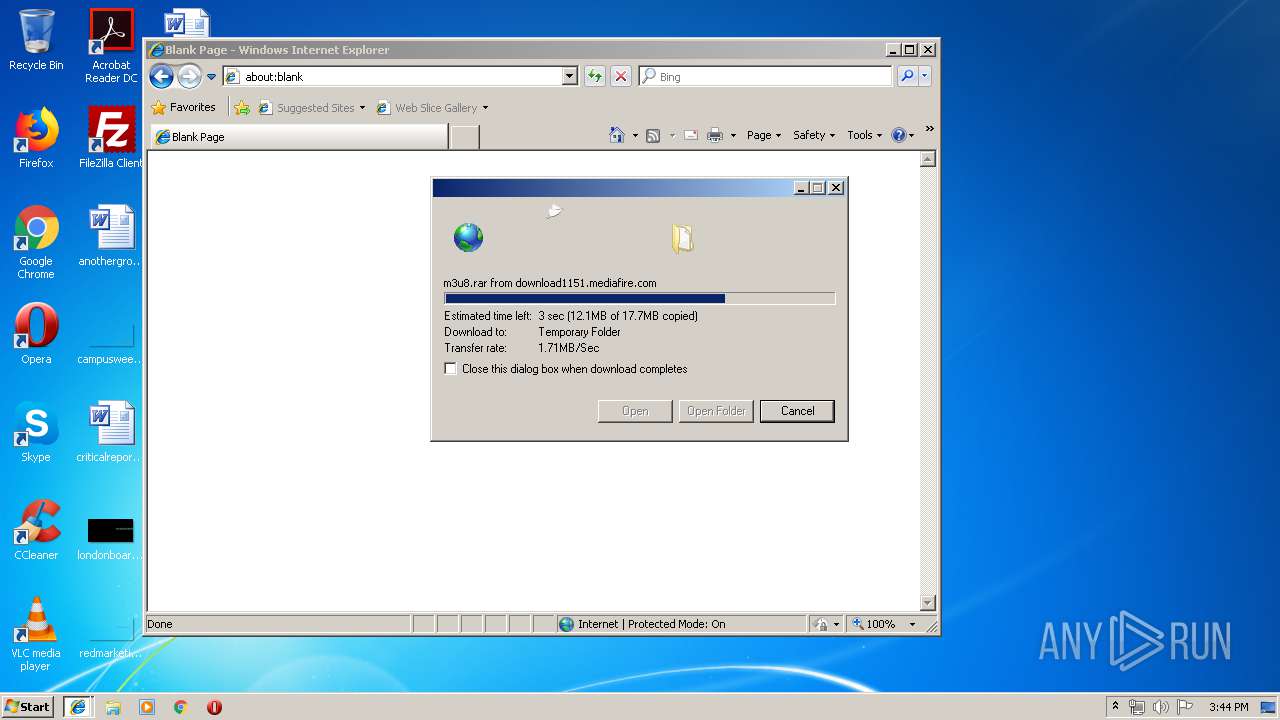Open the Safety menu
1280x720 pixels.
pyautogui.click(x=814, y=135)
